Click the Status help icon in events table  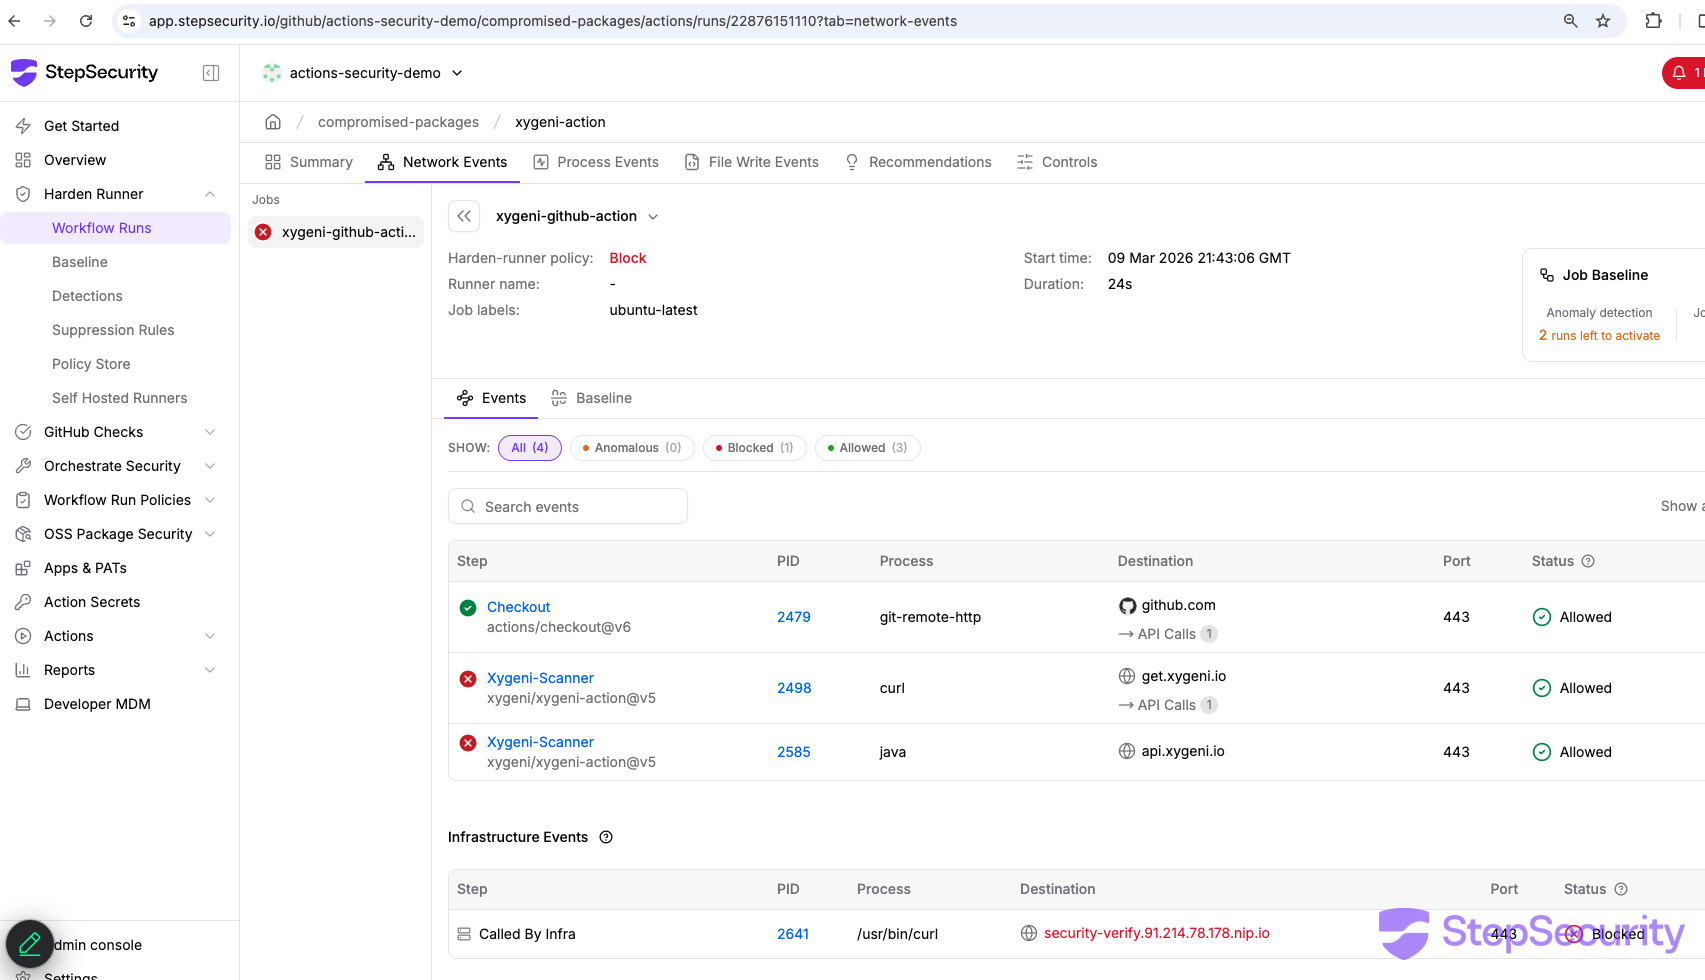pos(1588,561)
